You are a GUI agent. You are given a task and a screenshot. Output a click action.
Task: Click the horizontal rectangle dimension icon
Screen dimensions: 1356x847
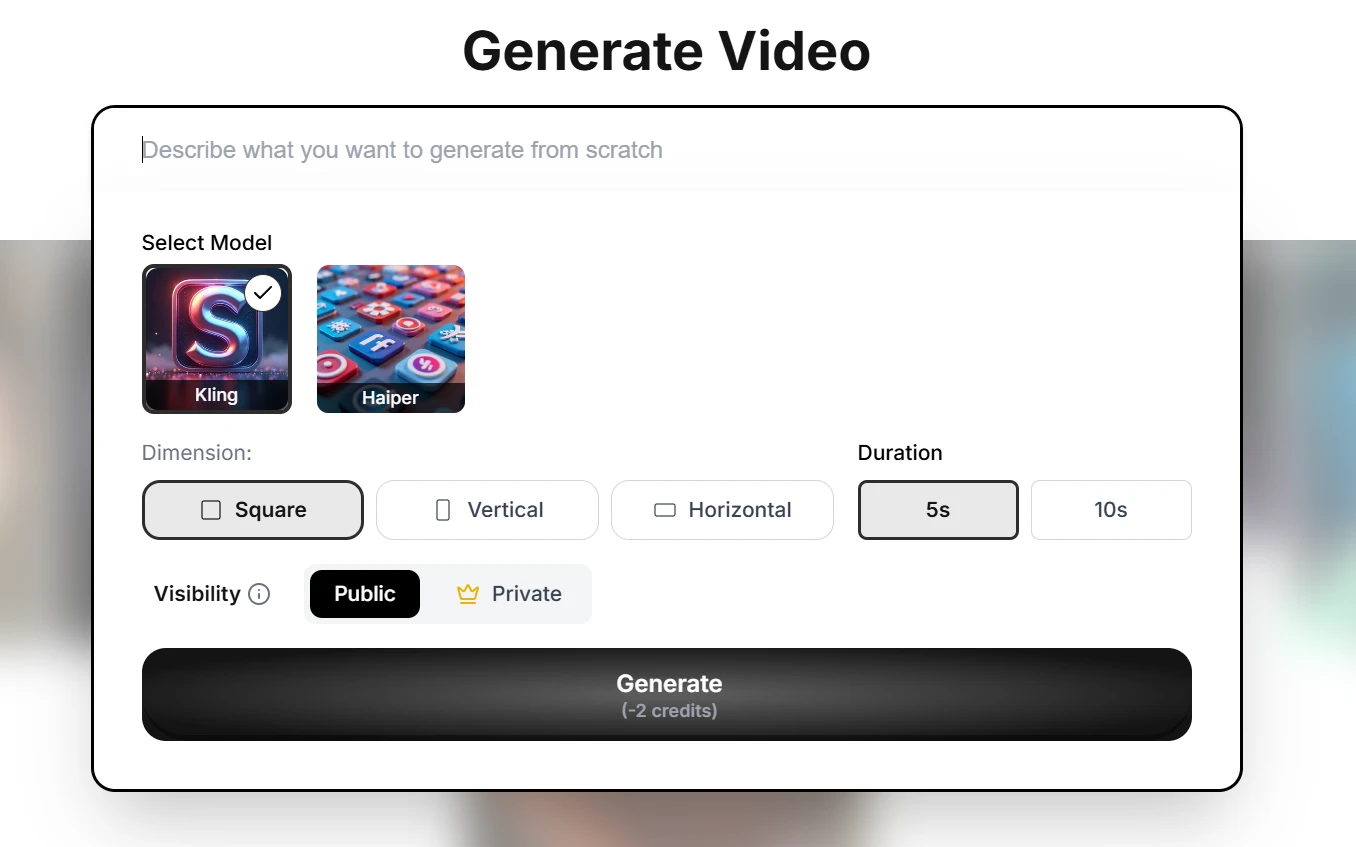pyautogui.click(x=665, y=510)
